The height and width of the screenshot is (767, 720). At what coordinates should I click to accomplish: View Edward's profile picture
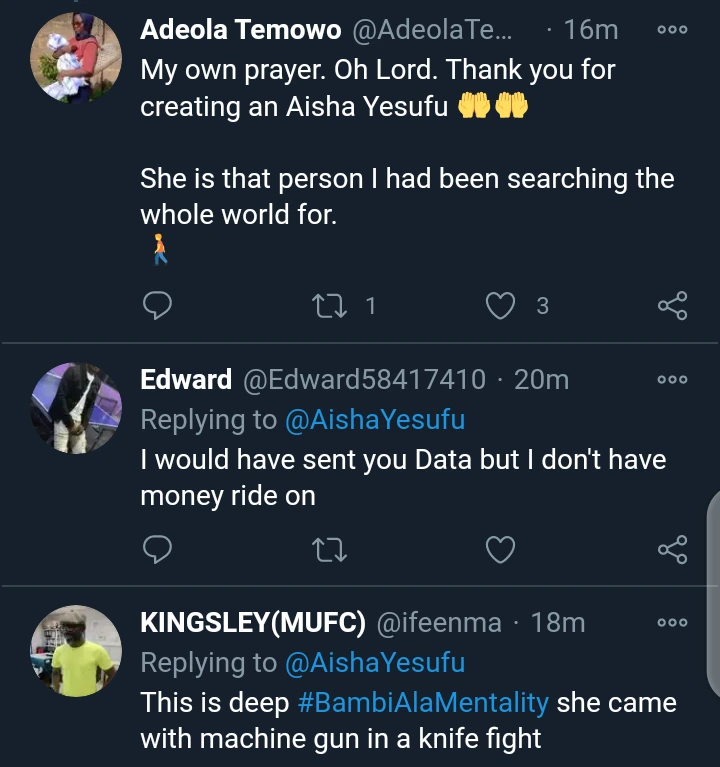[76, 407]
